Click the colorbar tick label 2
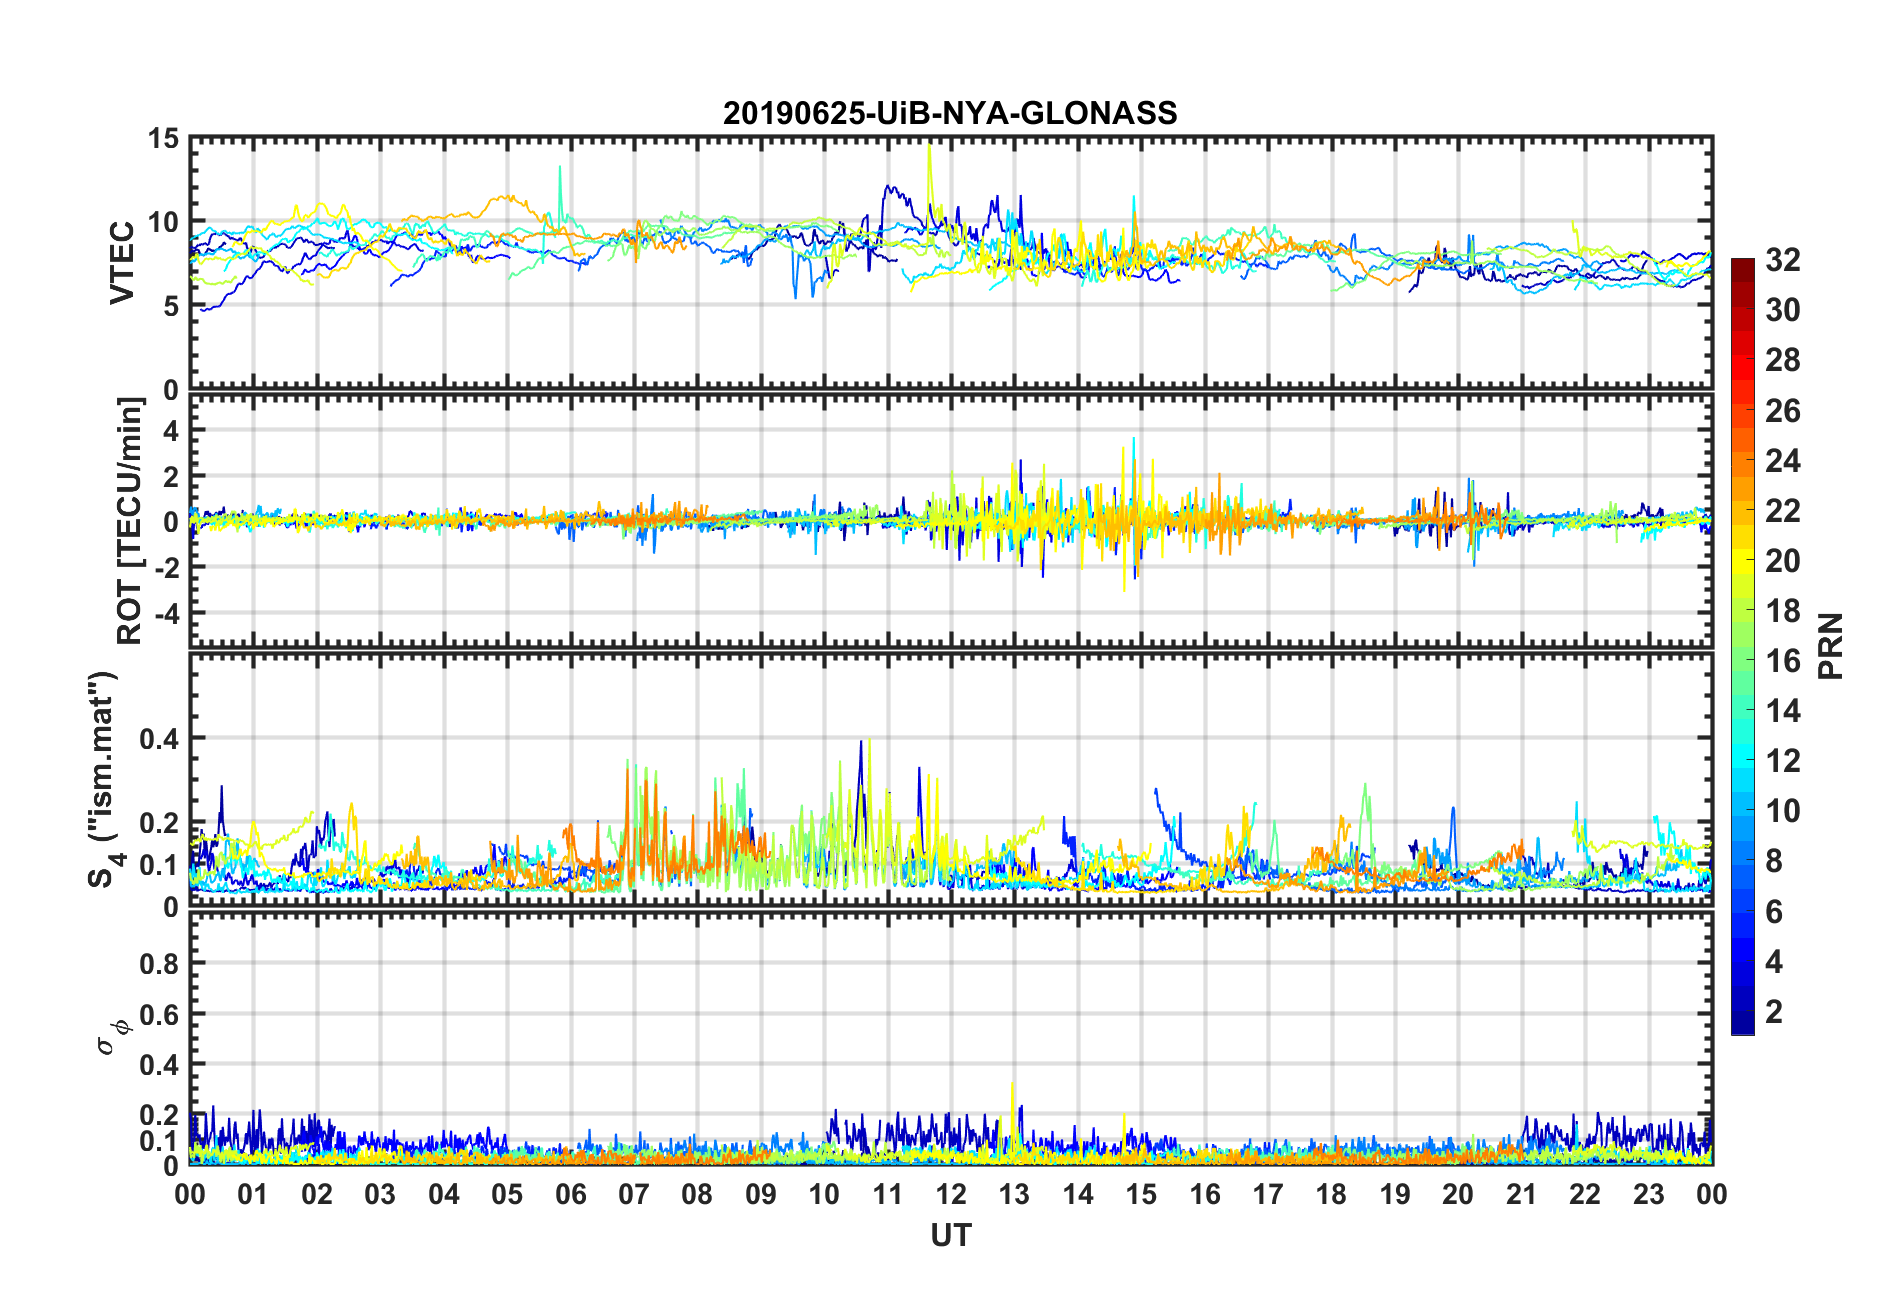1902x1292 pixels. point(1774,1012)
